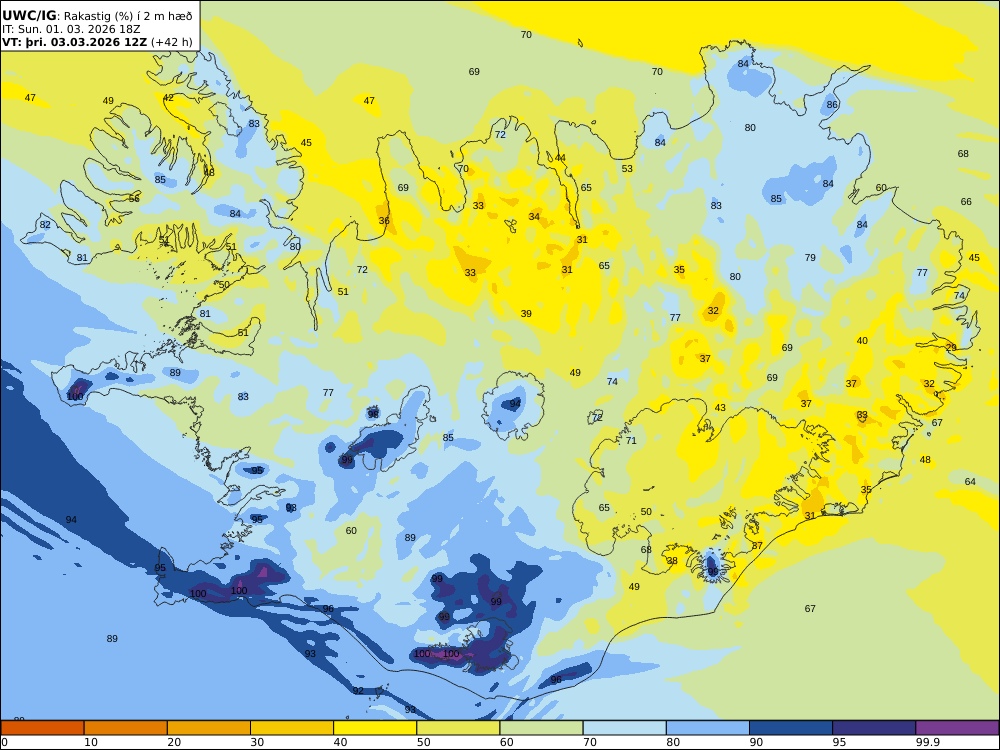Pick the 20–30 legend color segment
The width and height of the screenshot is (1000, 750).
click(x=209, y=728)
